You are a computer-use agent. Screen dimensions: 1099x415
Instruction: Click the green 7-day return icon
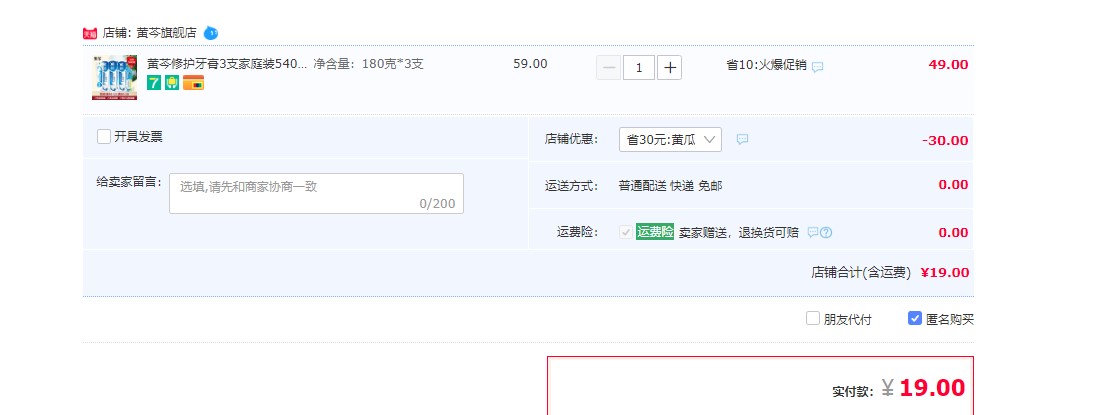pyautogui.click(x=154, y=83)
